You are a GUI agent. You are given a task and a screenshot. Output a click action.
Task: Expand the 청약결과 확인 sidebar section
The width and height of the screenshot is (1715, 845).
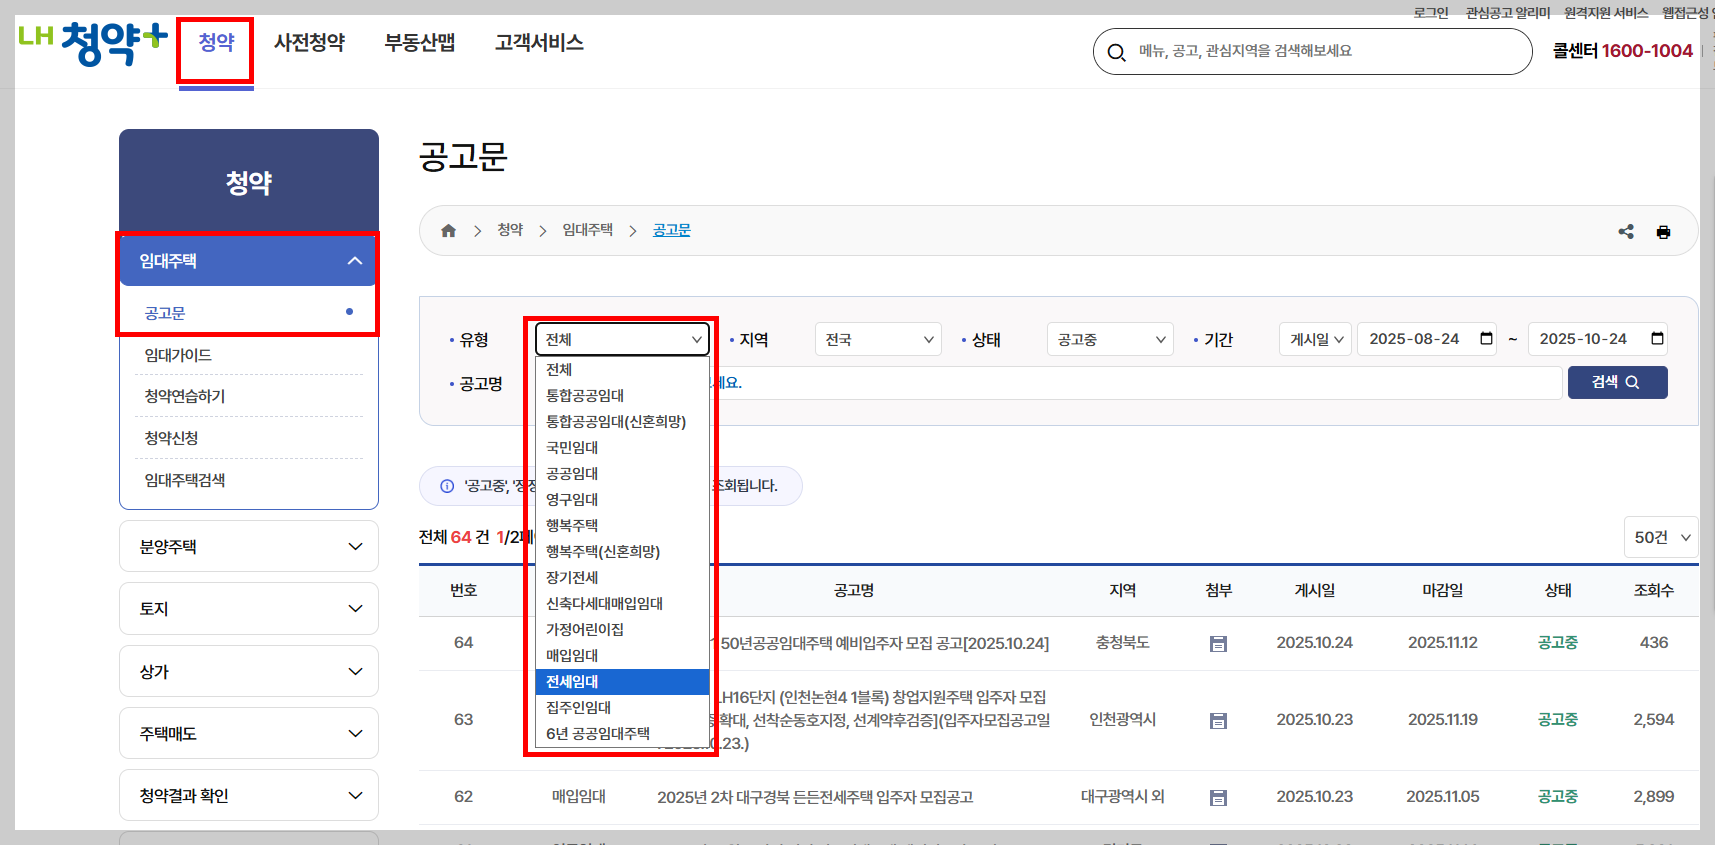tap(249, 796)
